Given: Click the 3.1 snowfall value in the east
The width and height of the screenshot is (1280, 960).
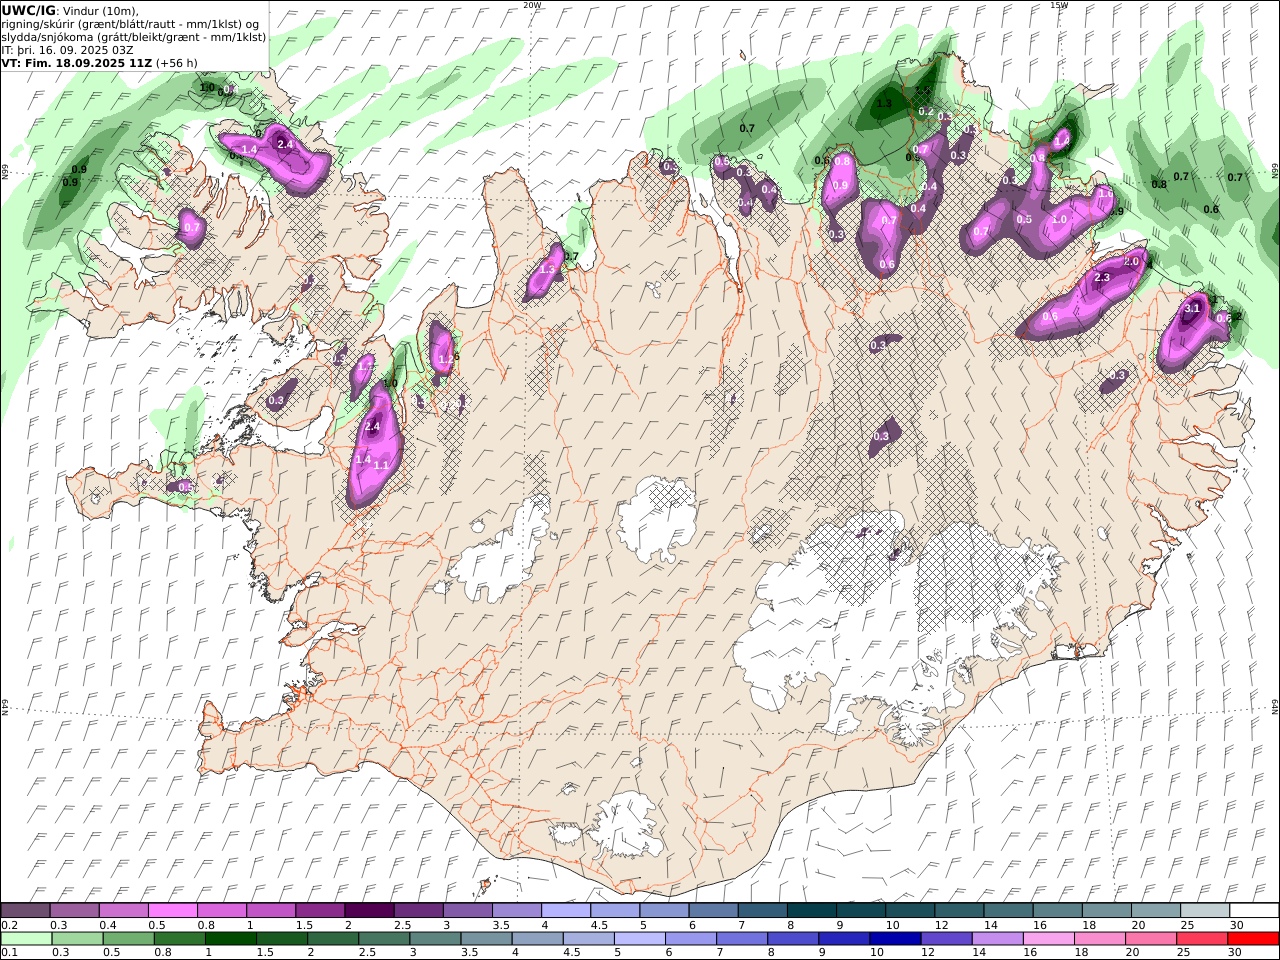Looking at the screenshot, I should (x=1191, y=308).
